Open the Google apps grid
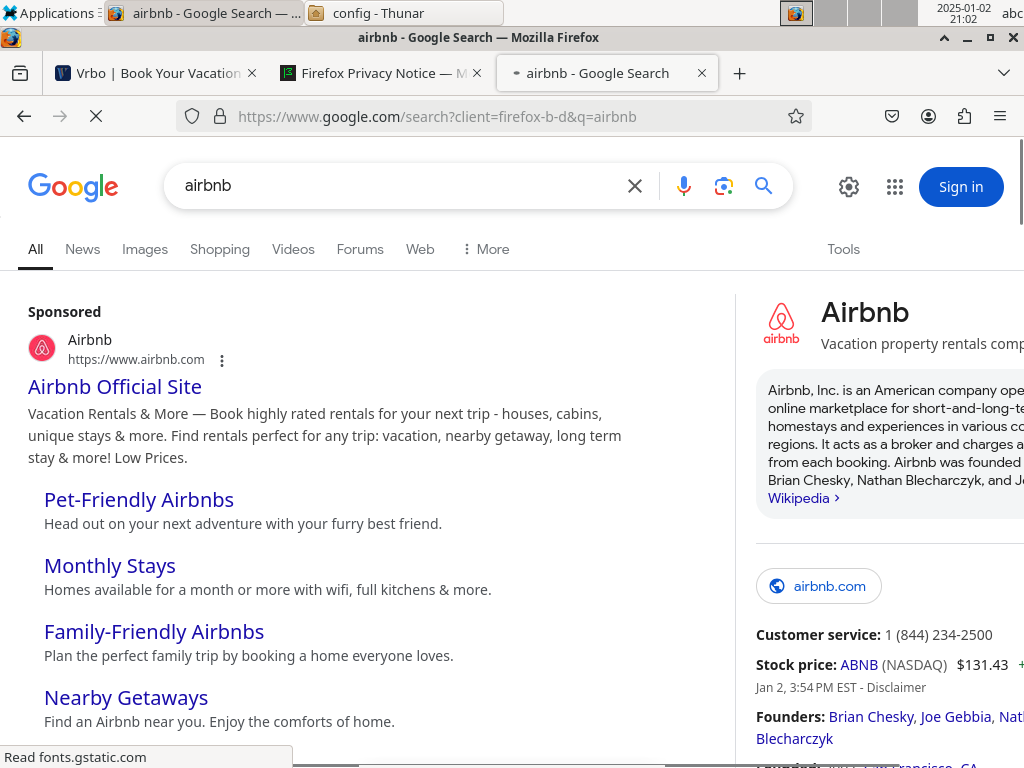 pyautogui.click(x=895, y=187)
